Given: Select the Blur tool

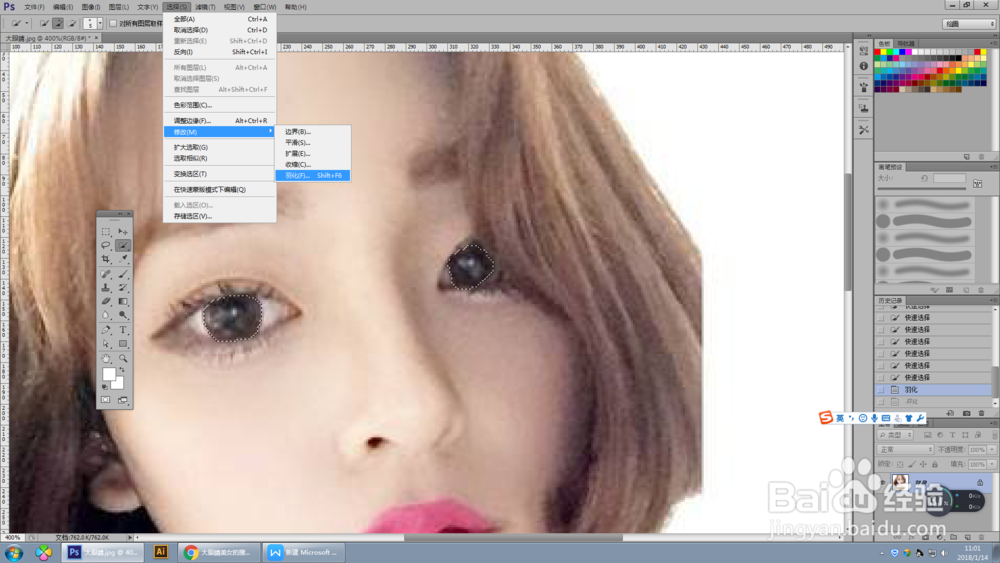Looking at the screenshot, I should pyautogui.click(x=106, y=315).
